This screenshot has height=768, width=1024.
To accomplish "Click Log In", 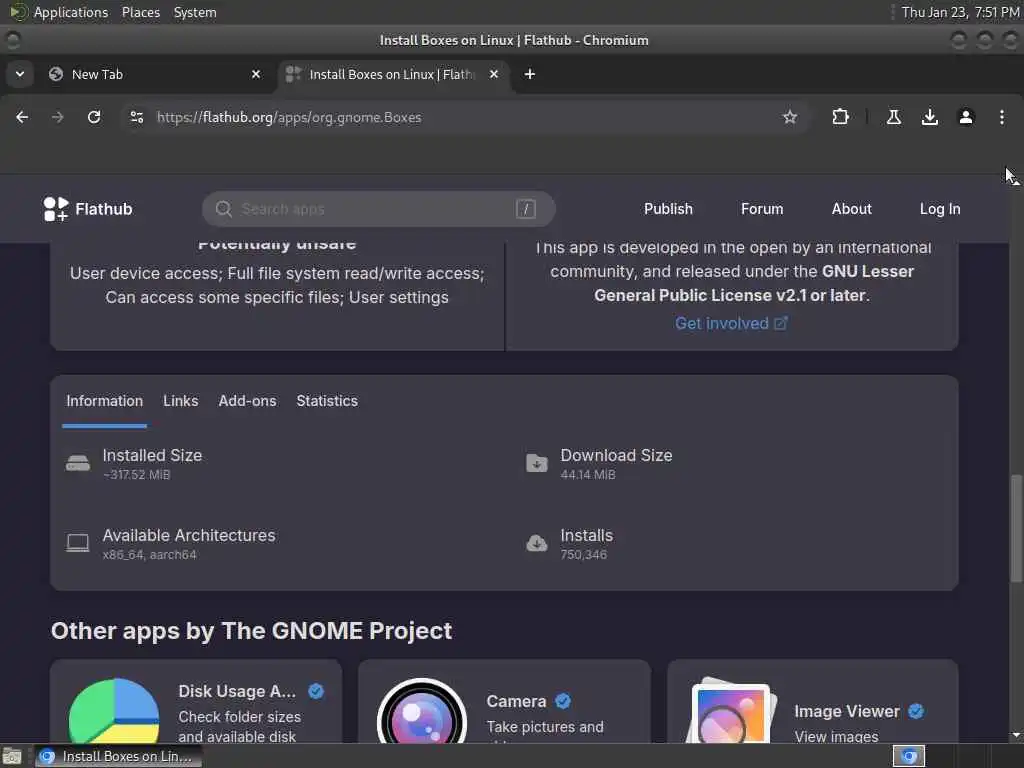I will 940,209.
